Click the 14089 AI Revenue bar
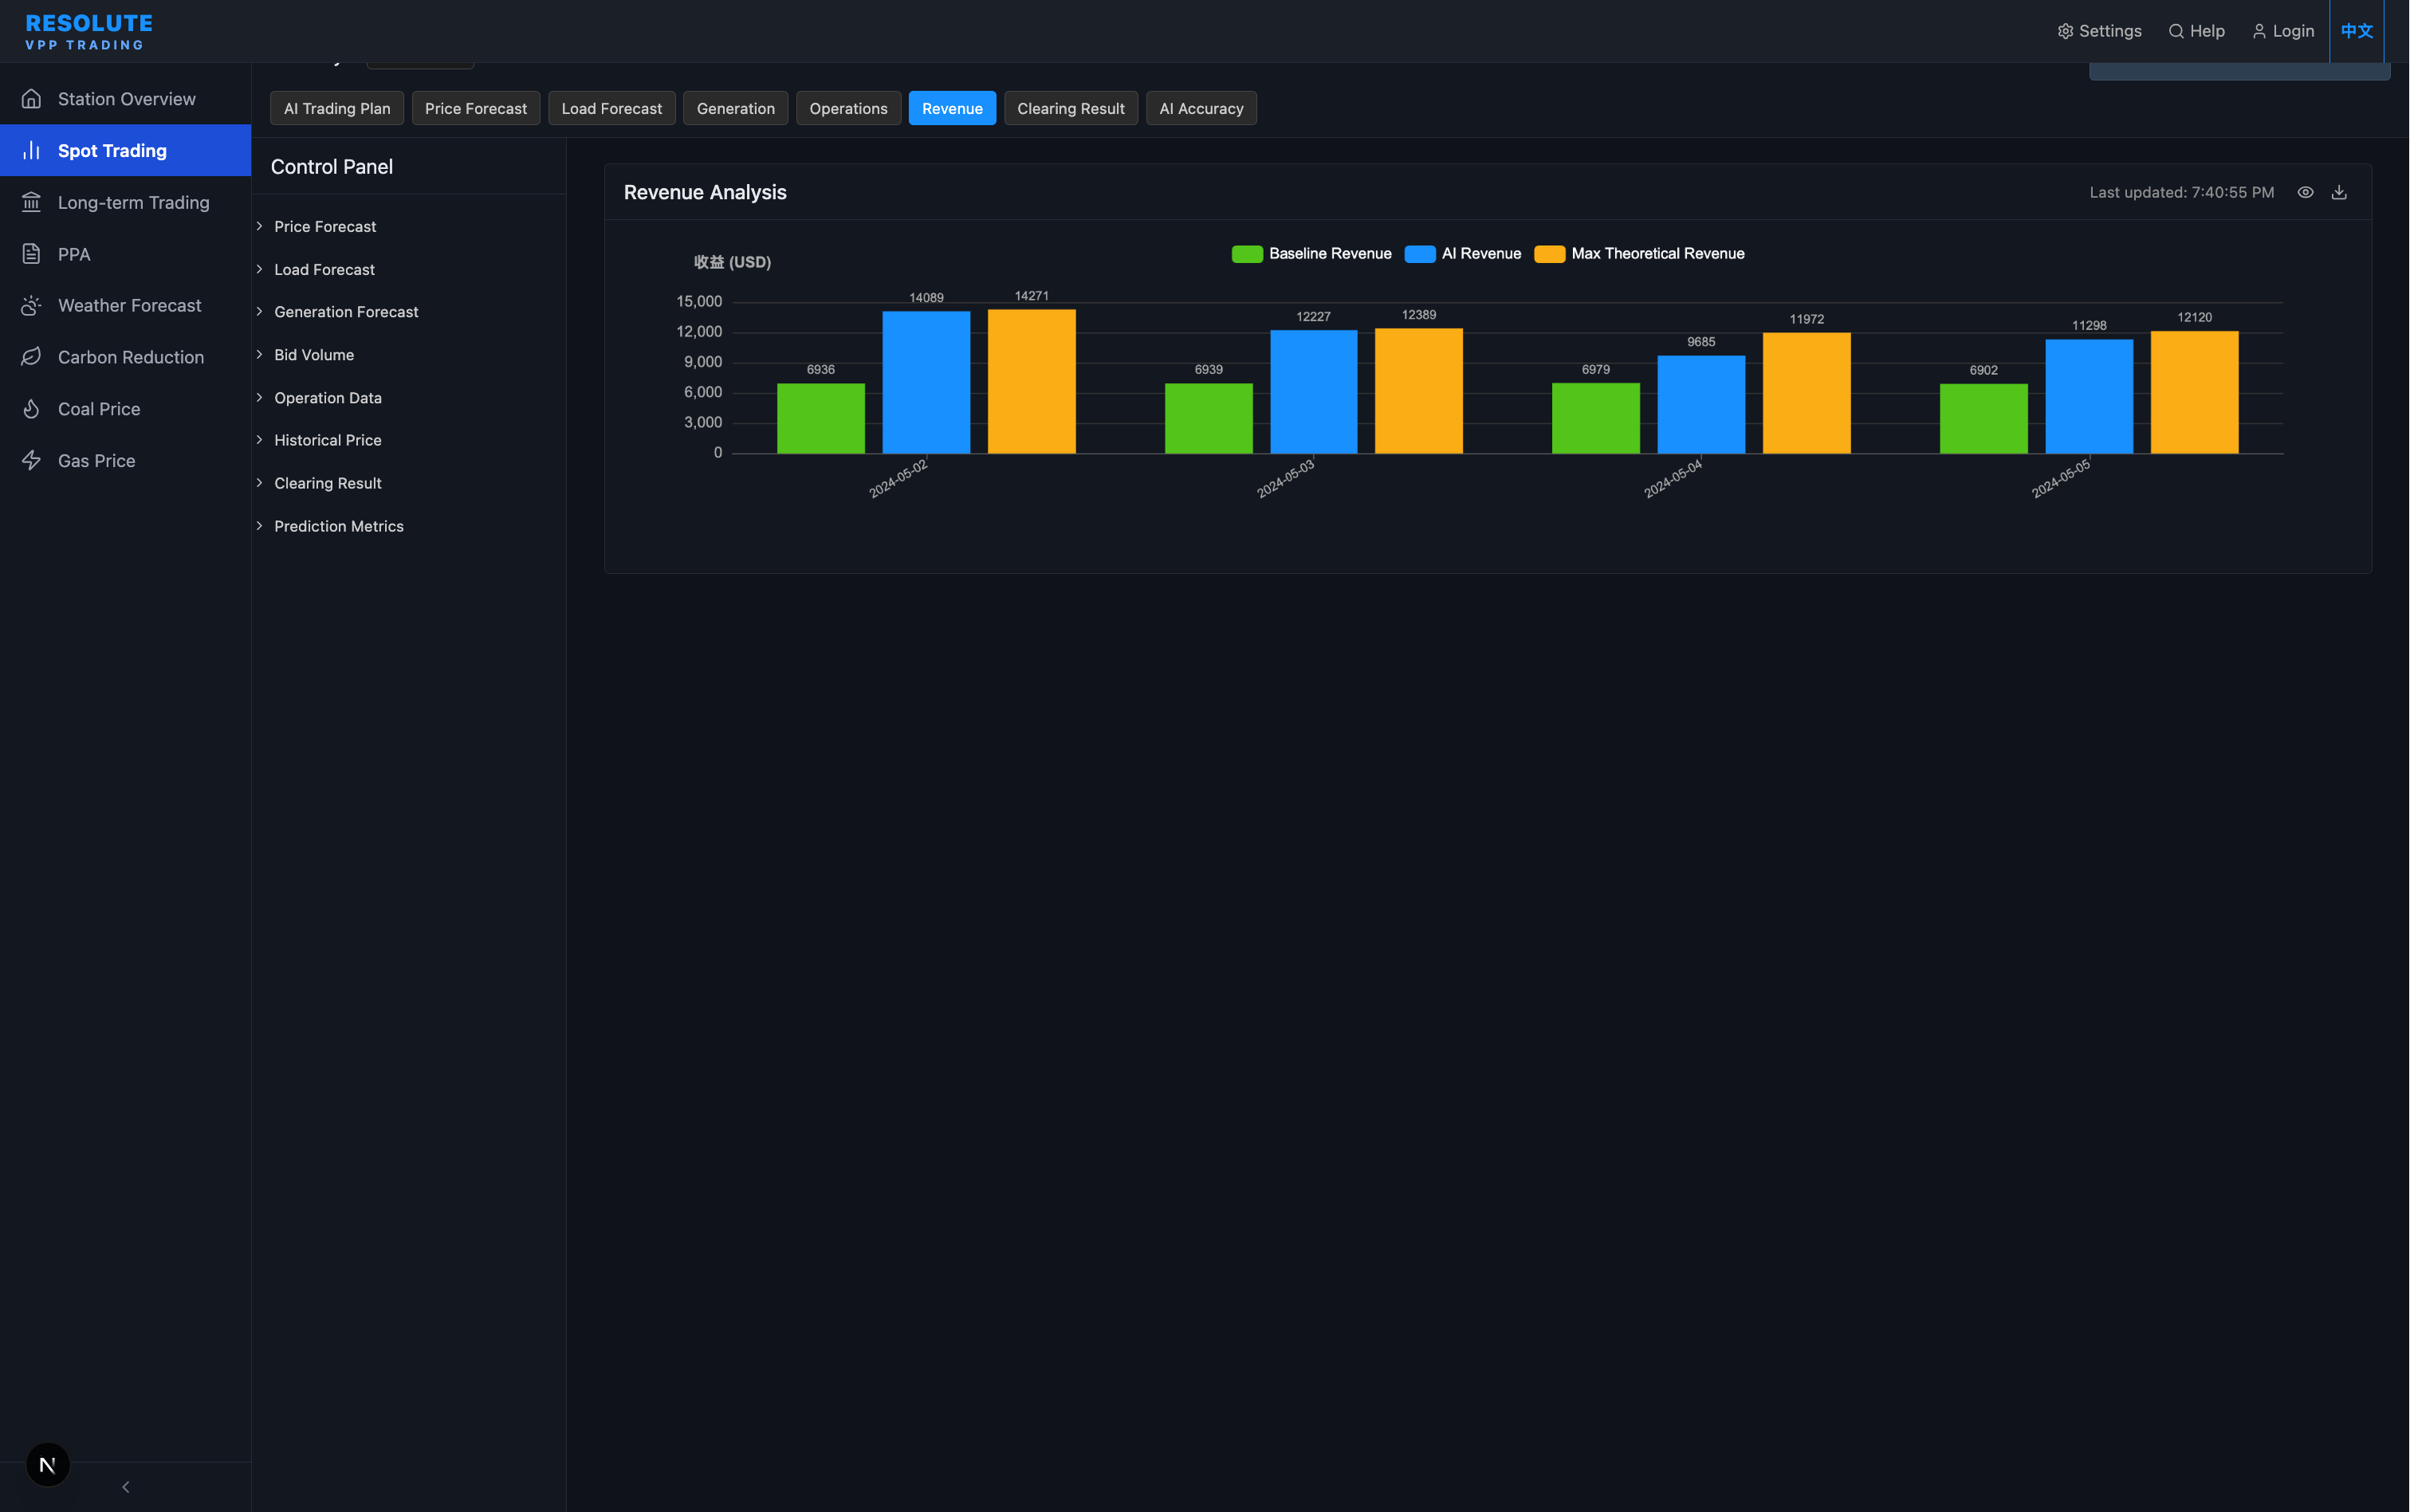The image size is (2410, 1512). (926, 382)
